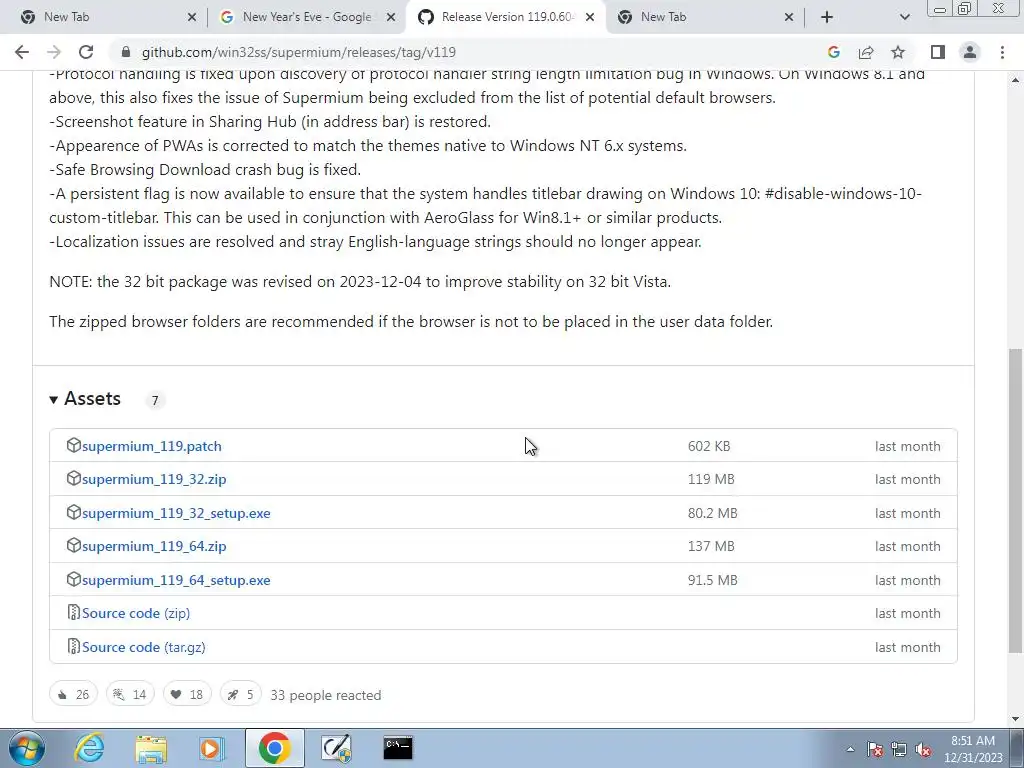The width and height of the screenshot is (1024, 768).
Task: Click package icon beside supermium_119_64.zip
Action: [x=74, y=545]
